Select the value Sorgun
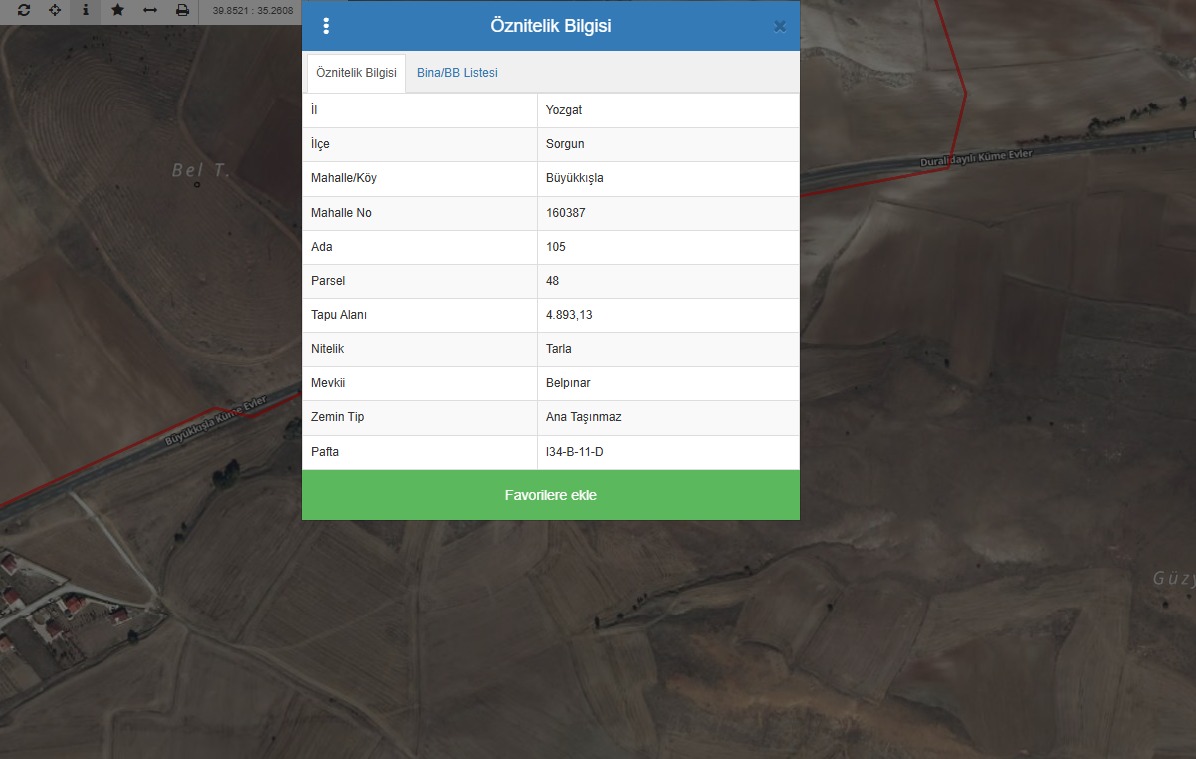Image resolution: width=1196 pixels, height=759 pixels. [x=565, y=144]
